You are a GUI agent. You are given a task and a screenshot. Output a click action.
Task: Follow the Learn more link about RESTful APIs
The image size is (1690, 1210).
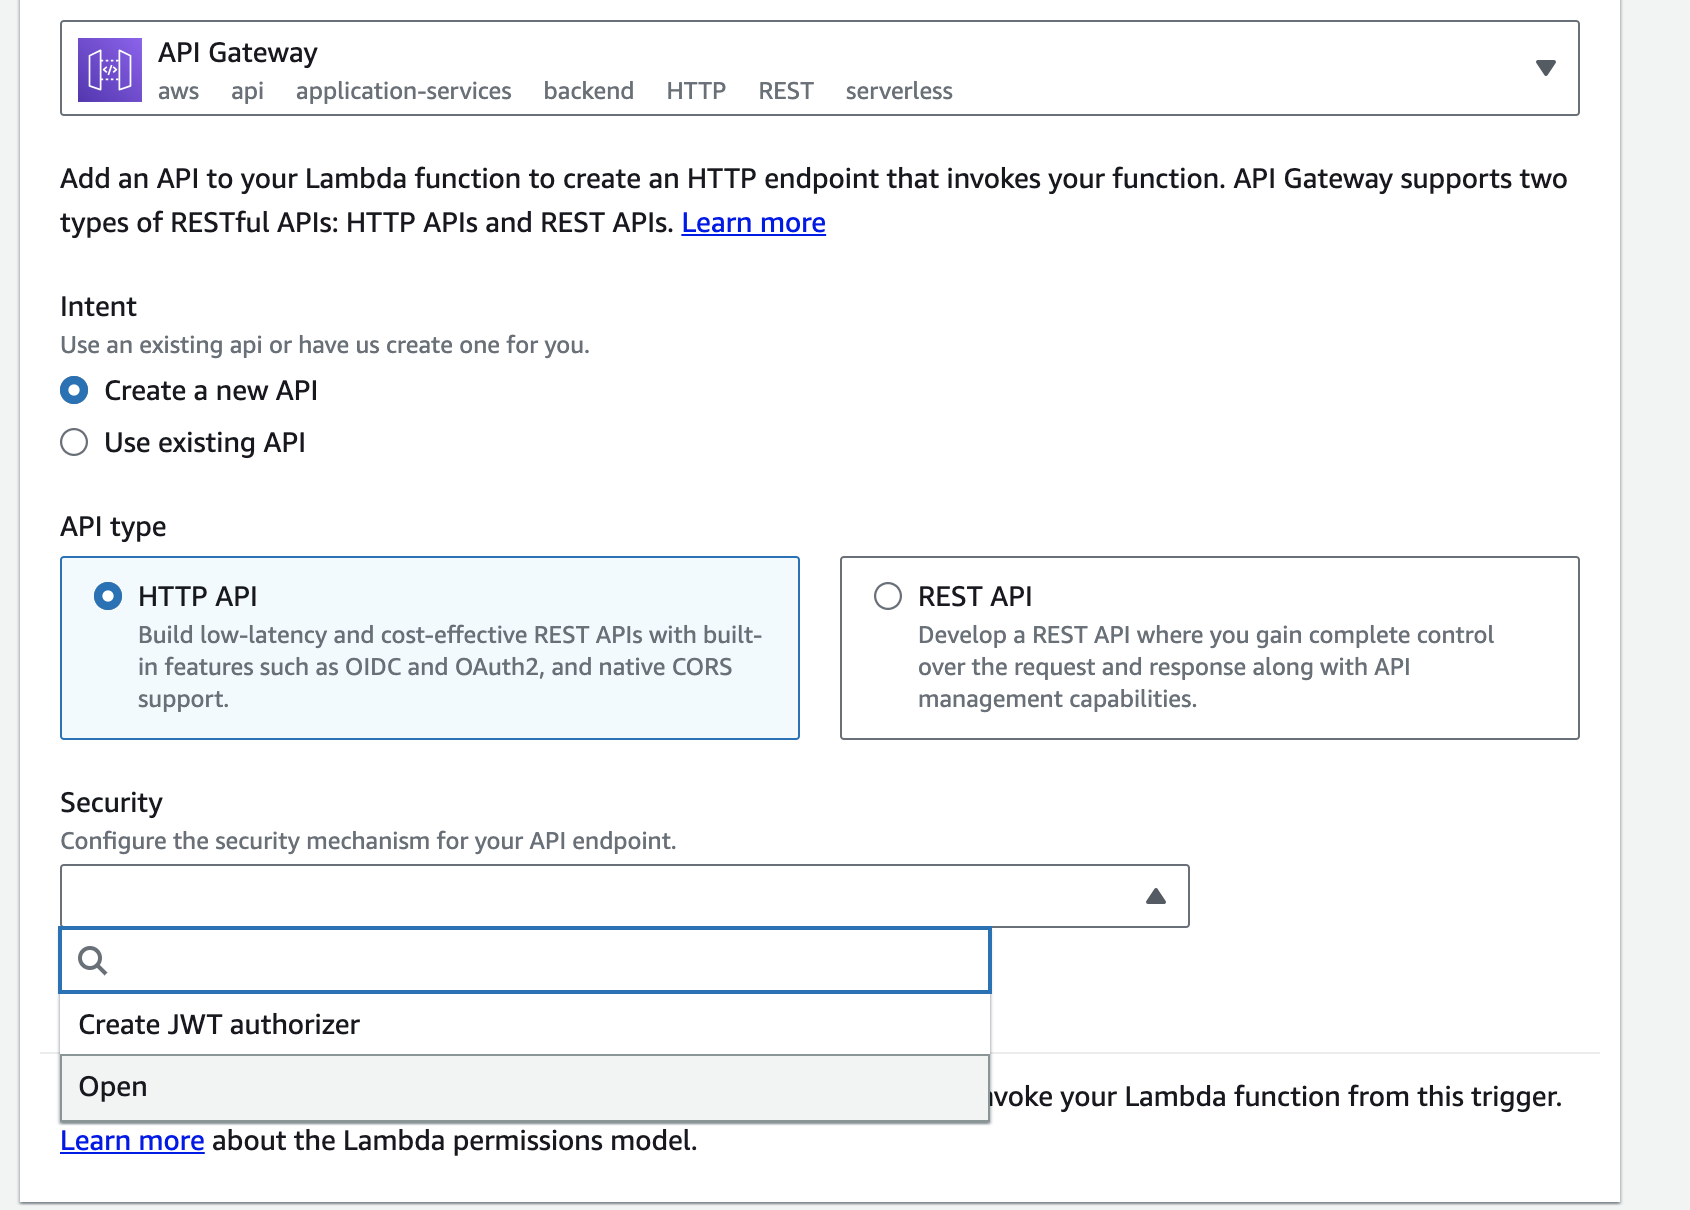754,222
